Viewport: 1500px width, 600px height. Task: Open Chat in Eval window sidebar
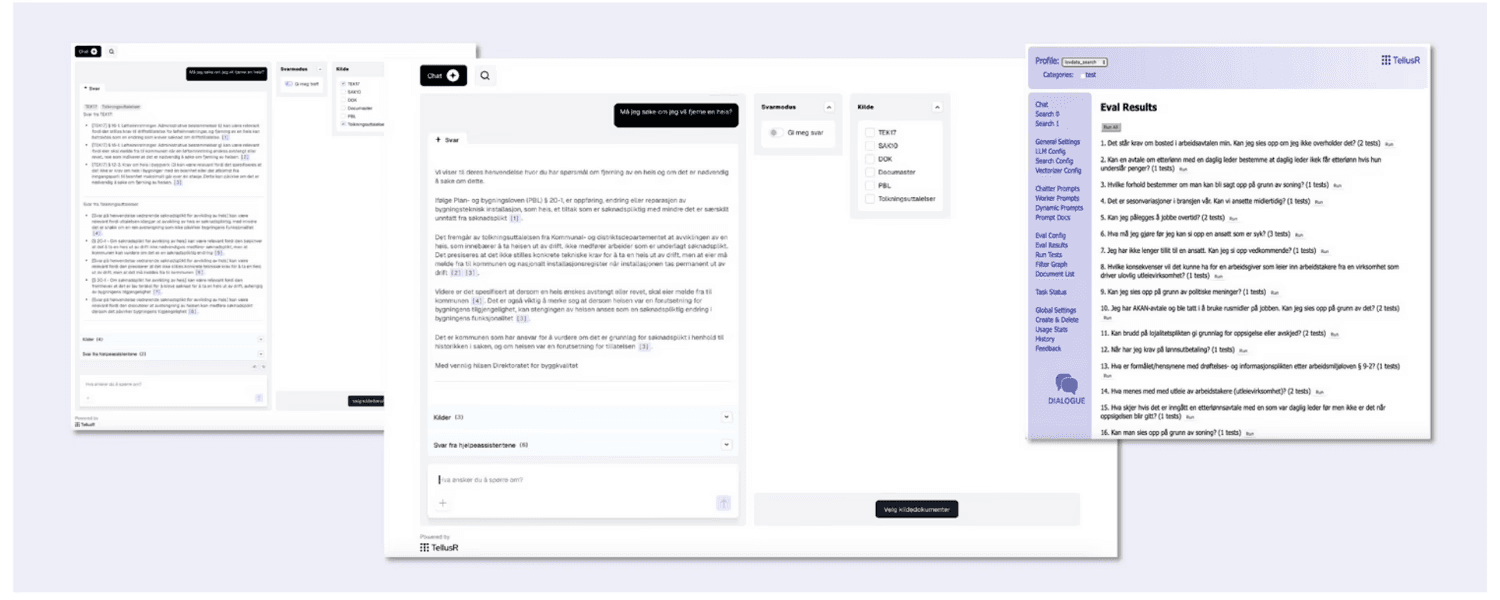1042,104
